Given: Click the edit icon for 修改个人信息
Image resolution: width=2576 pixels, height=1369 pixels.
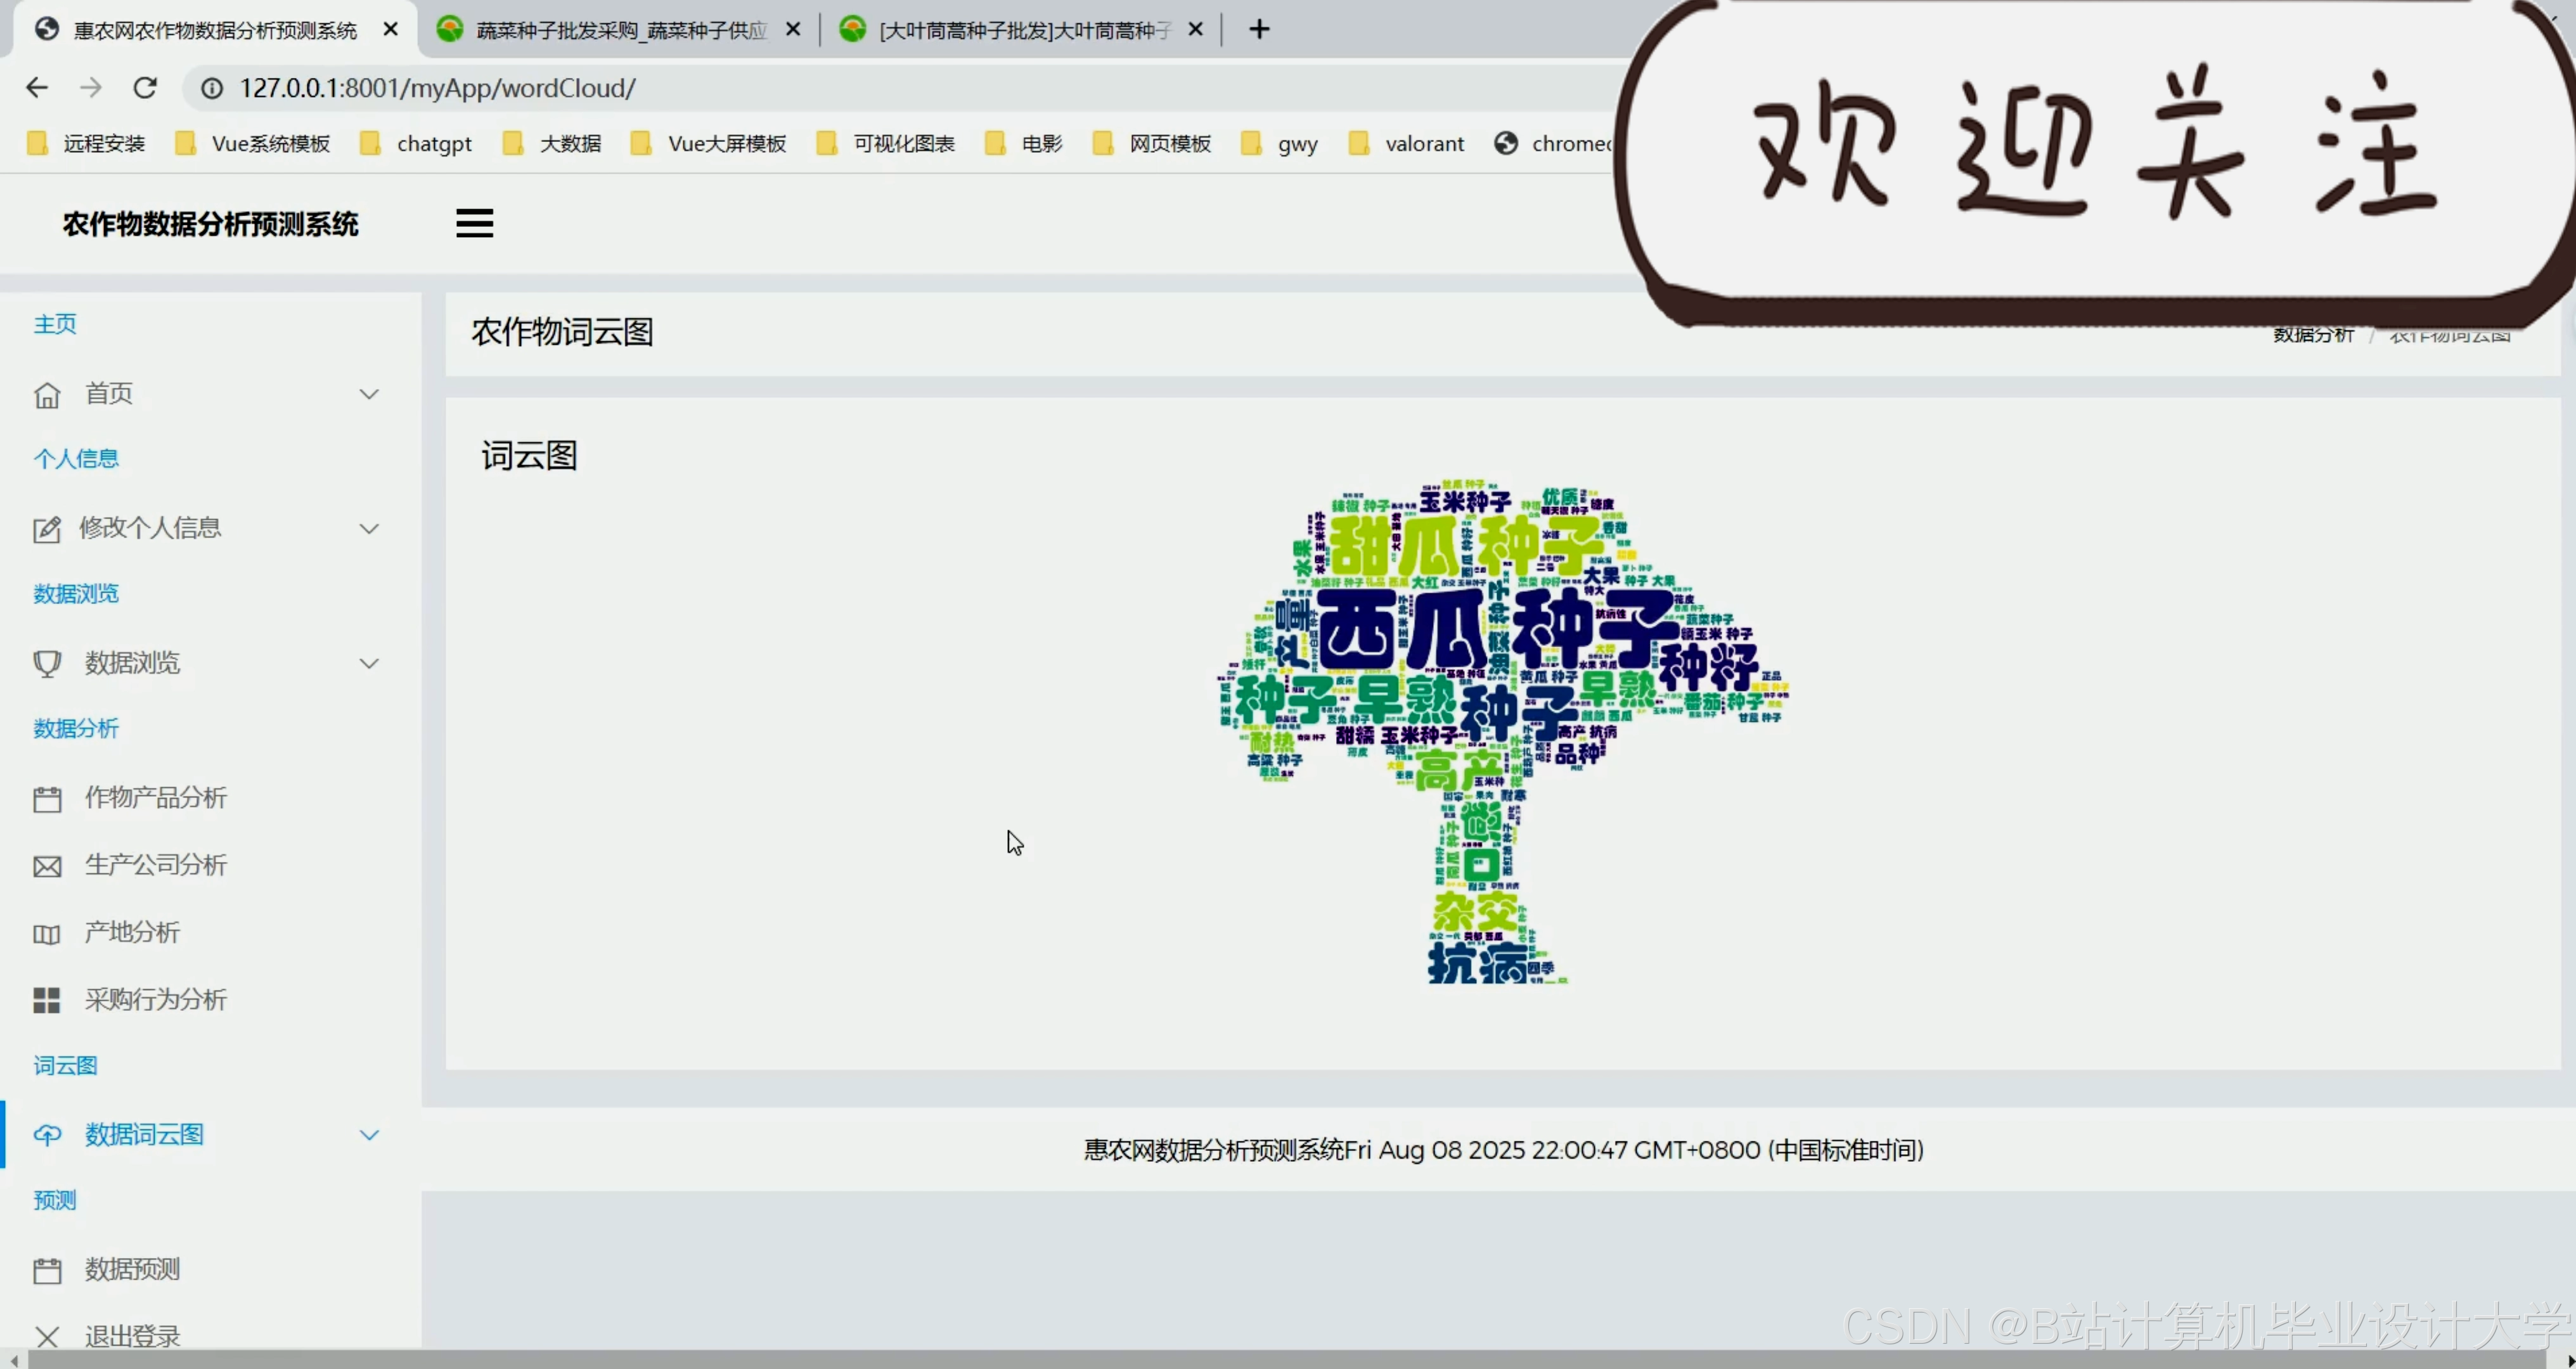Looking at the screenshot, I should click(47, 529).
